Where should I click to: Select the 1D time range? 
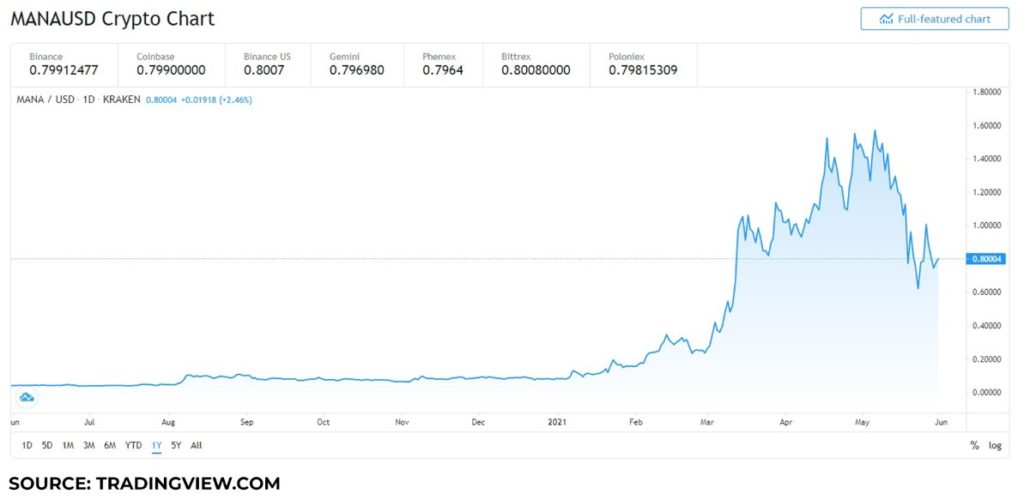click(27, 445)
